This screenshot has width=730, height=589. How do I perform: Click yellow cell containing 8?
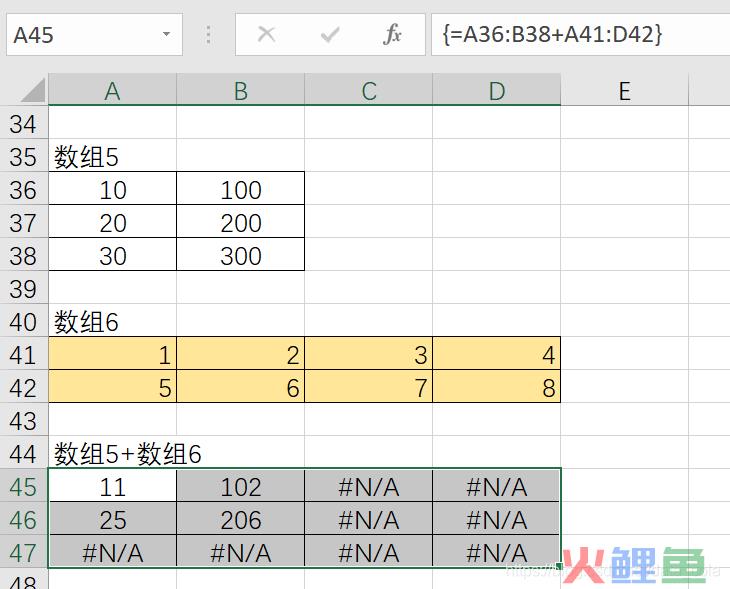(497, 388)
